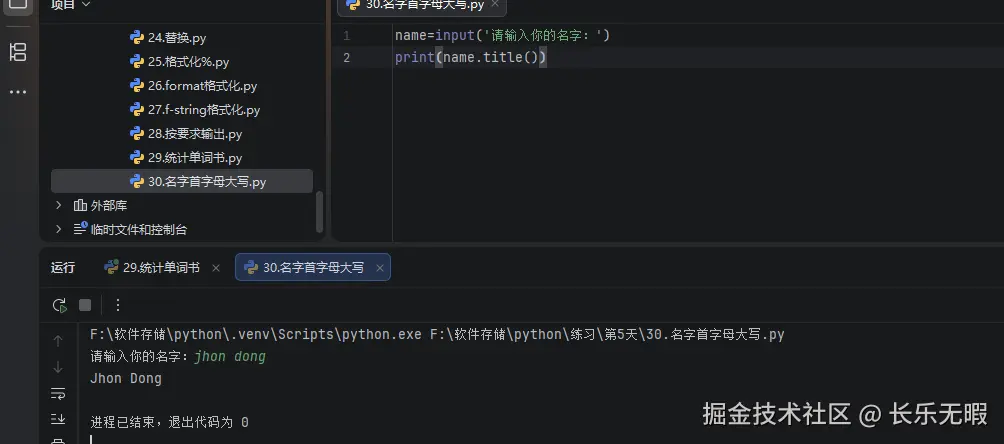
Task: Click the 'Jhon Dong' output line
Action: (126, 379)
